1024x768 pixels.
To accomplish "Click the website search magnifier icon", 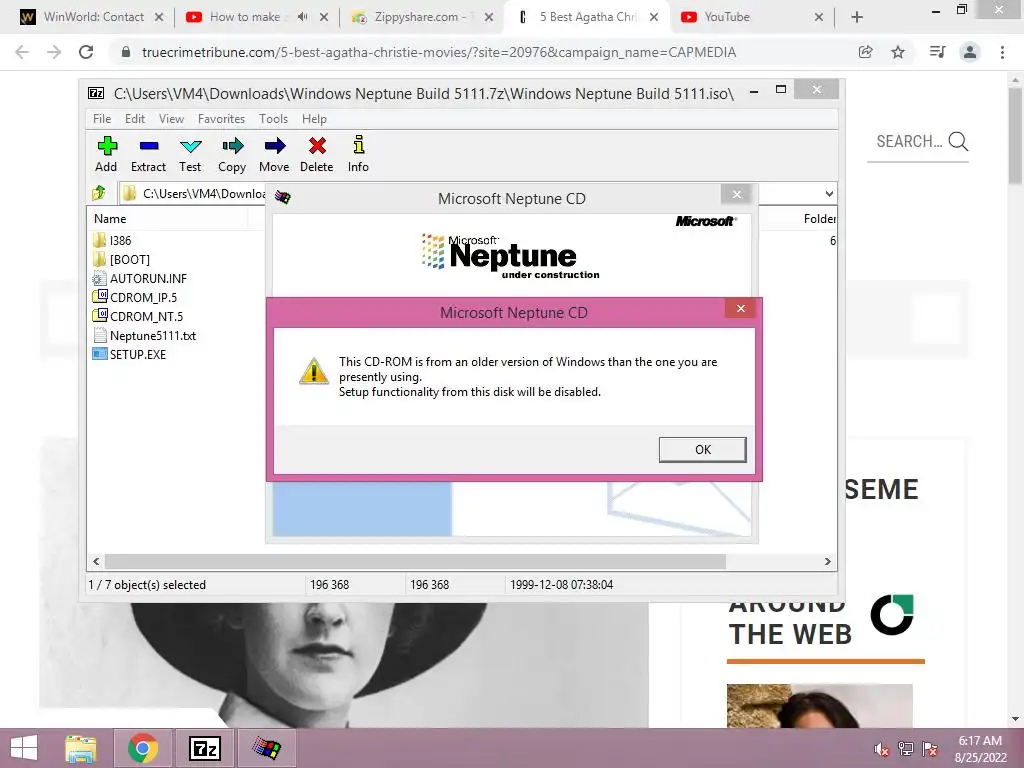I will pos(958,141).
